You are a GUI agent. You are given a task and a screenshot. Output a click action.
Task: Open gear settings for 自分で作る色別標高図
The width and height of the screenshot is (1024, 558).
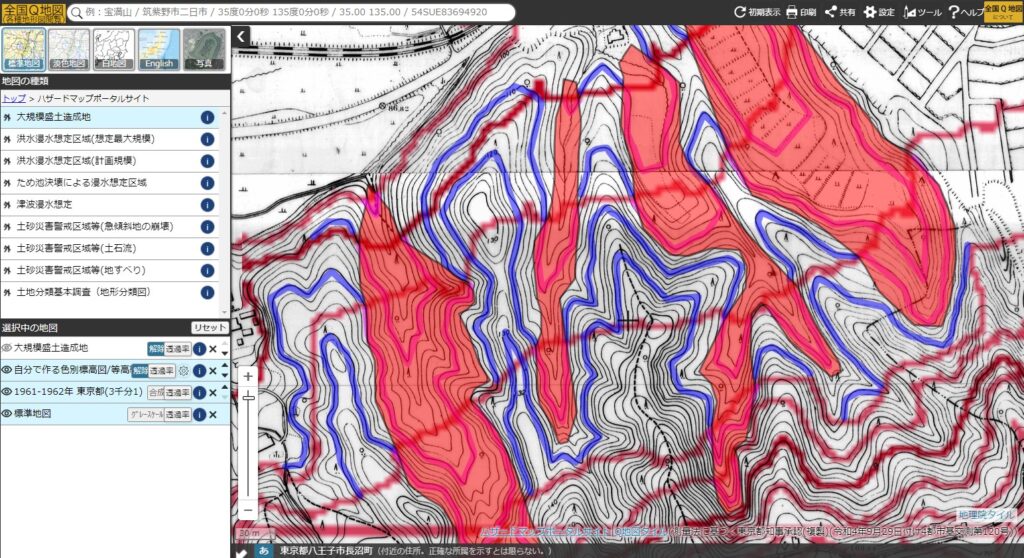pyautogui.click(x=183, y=370)
